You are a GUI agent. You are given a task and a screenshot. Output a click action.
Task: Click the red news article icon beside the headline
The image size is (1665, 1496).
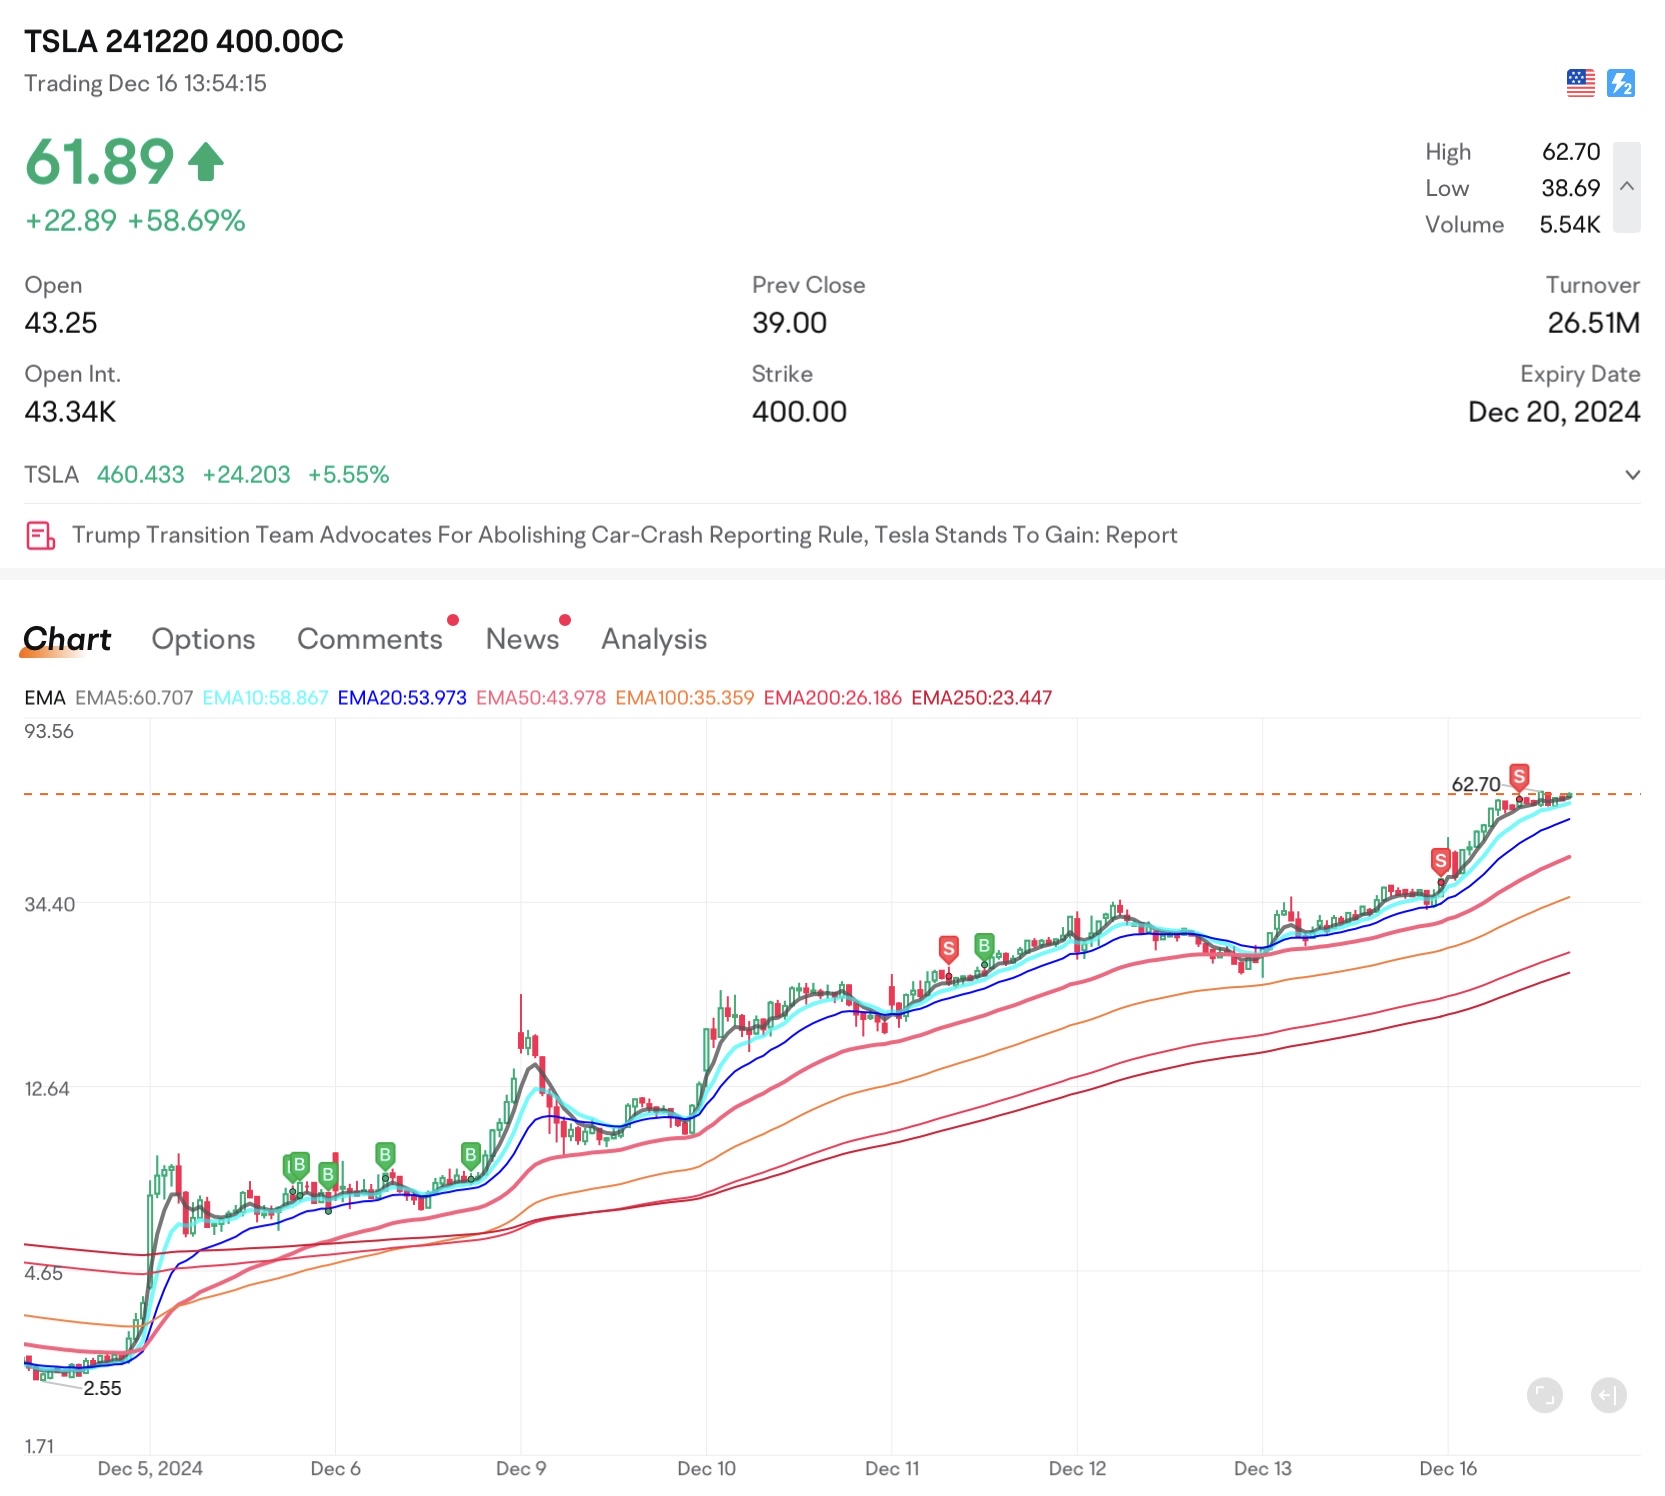[40, 536]
